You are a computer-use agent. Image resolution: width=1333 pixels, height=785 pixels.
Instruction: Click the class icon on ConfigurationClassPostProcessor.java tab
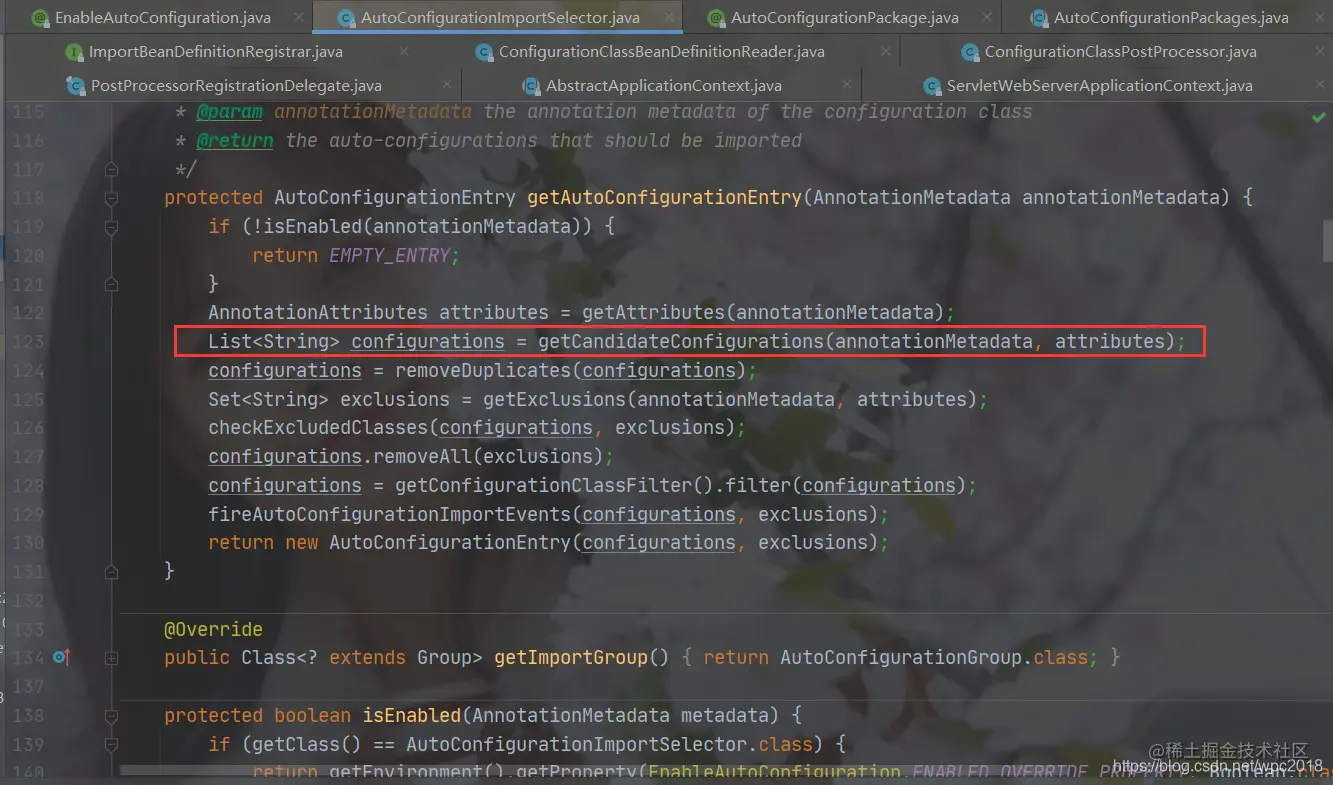point(969,52)
